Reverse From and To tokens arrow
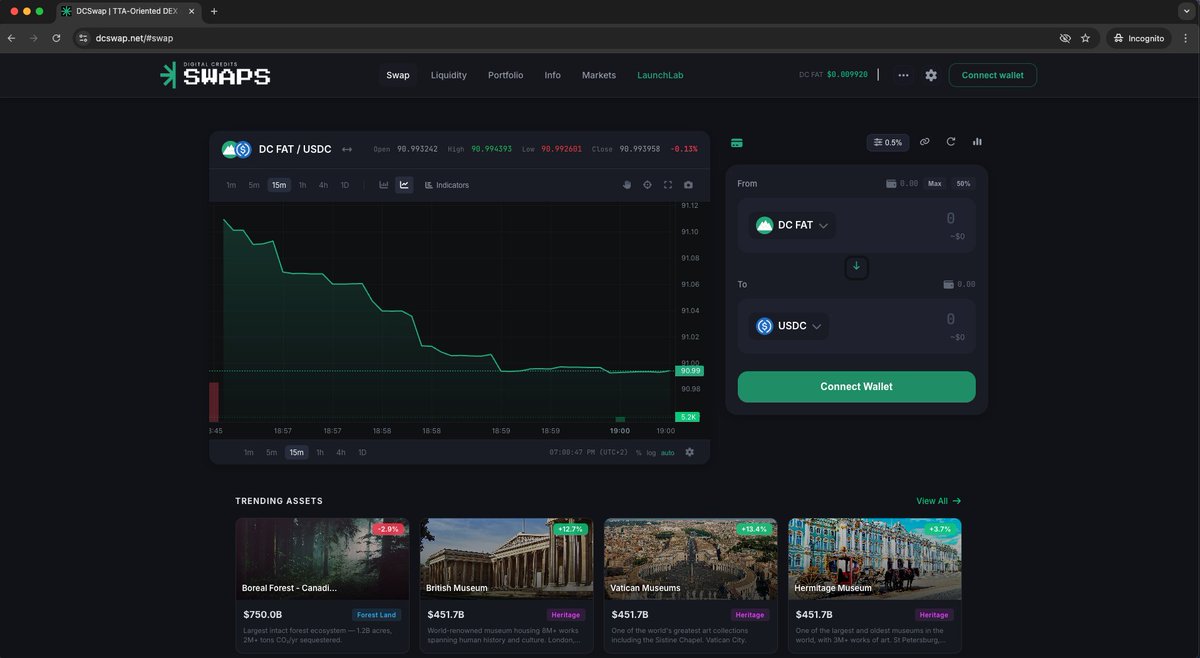The height and width of the screenshot is (658, 1200). tap(856, 266)
